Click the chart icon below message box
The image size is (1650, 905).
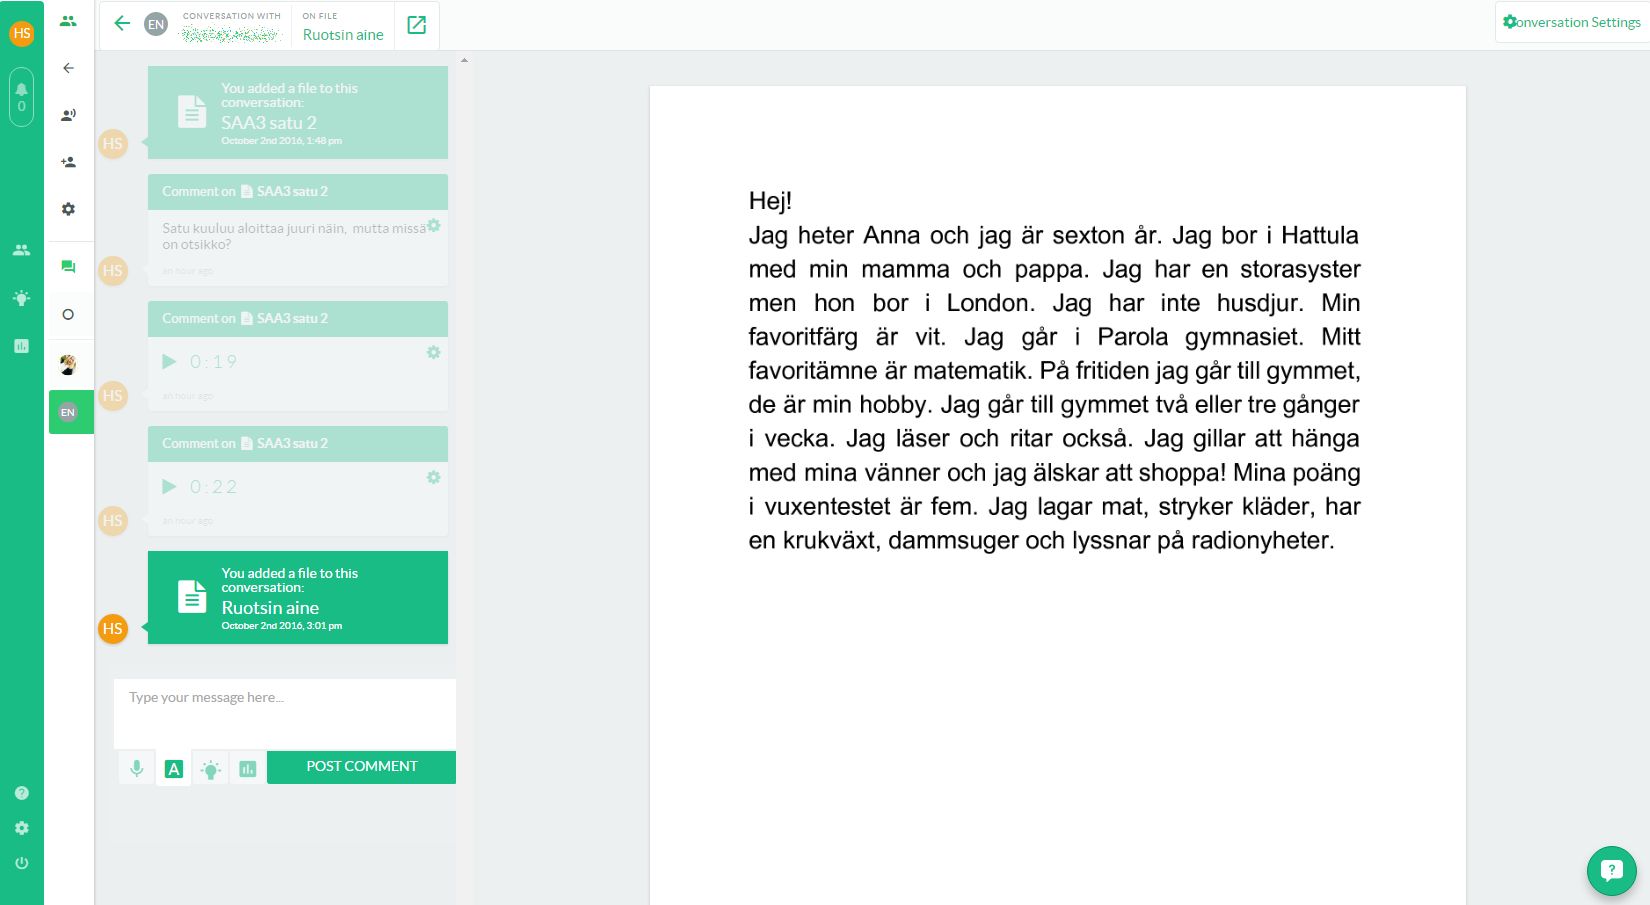[248, 768]
